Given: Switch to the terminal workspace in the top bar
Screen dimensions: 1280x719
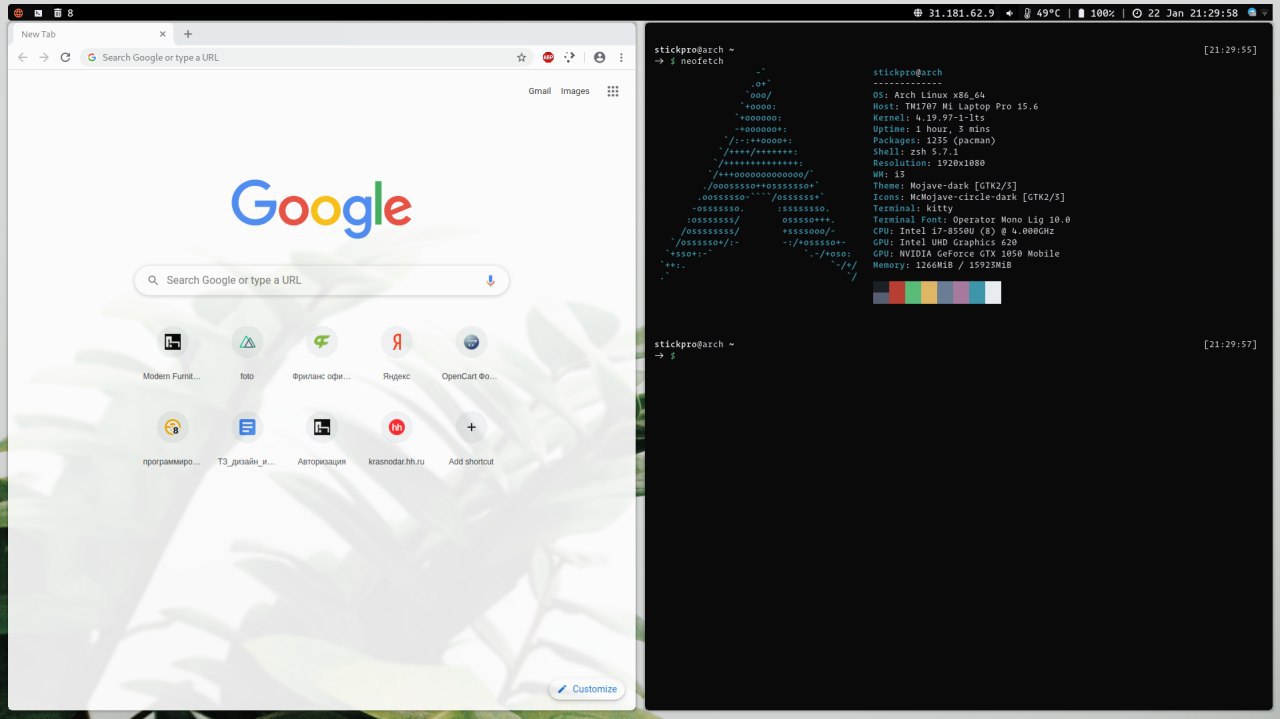Looking at the screenshot, I should point(38,13).
